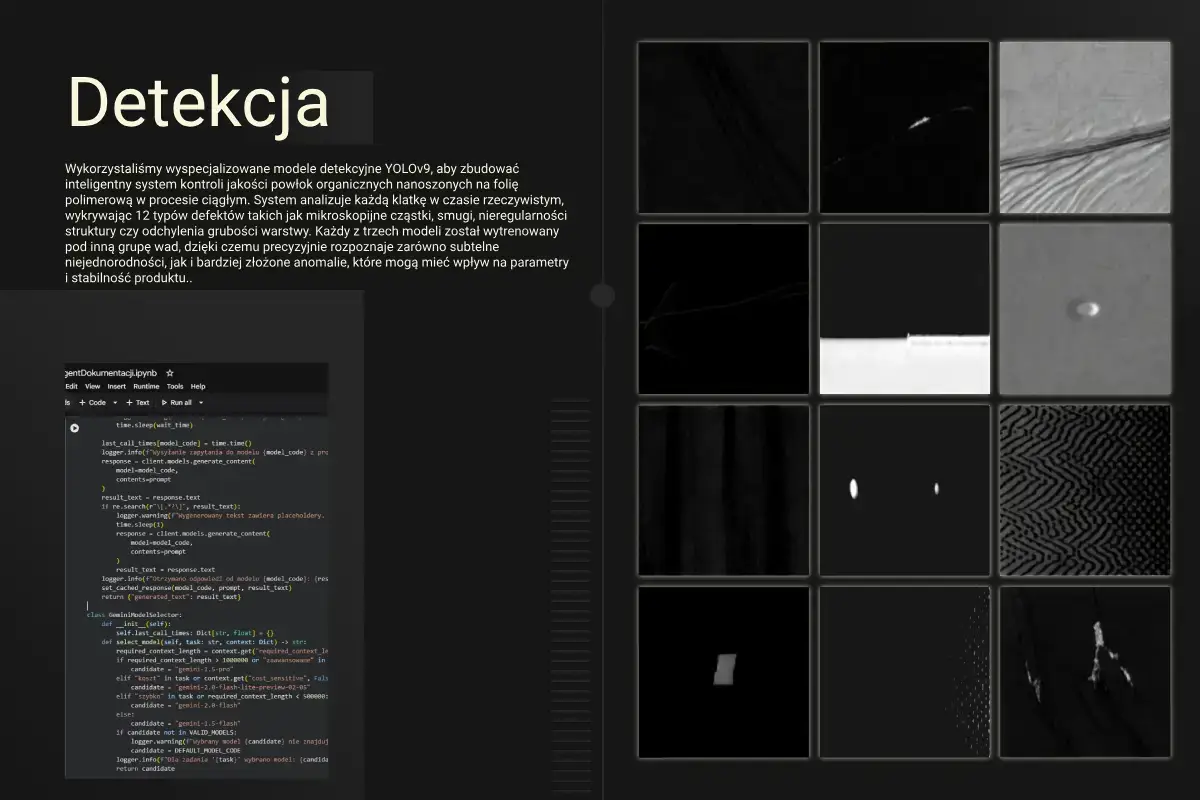Screen dimensions: 1200x800
Task: Add a new Text cell
Action: tap(138, 402)
